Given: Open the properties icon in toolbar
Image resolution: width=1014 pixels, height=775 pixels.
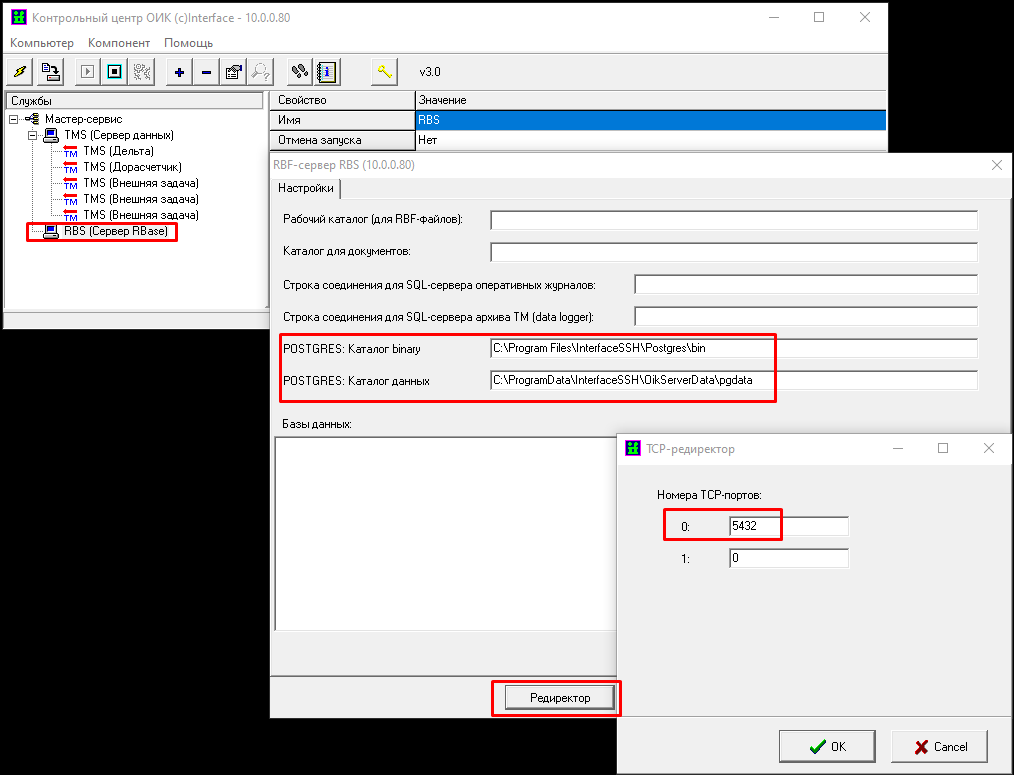Looking at the screenshot, I should (x=234, y=72).
